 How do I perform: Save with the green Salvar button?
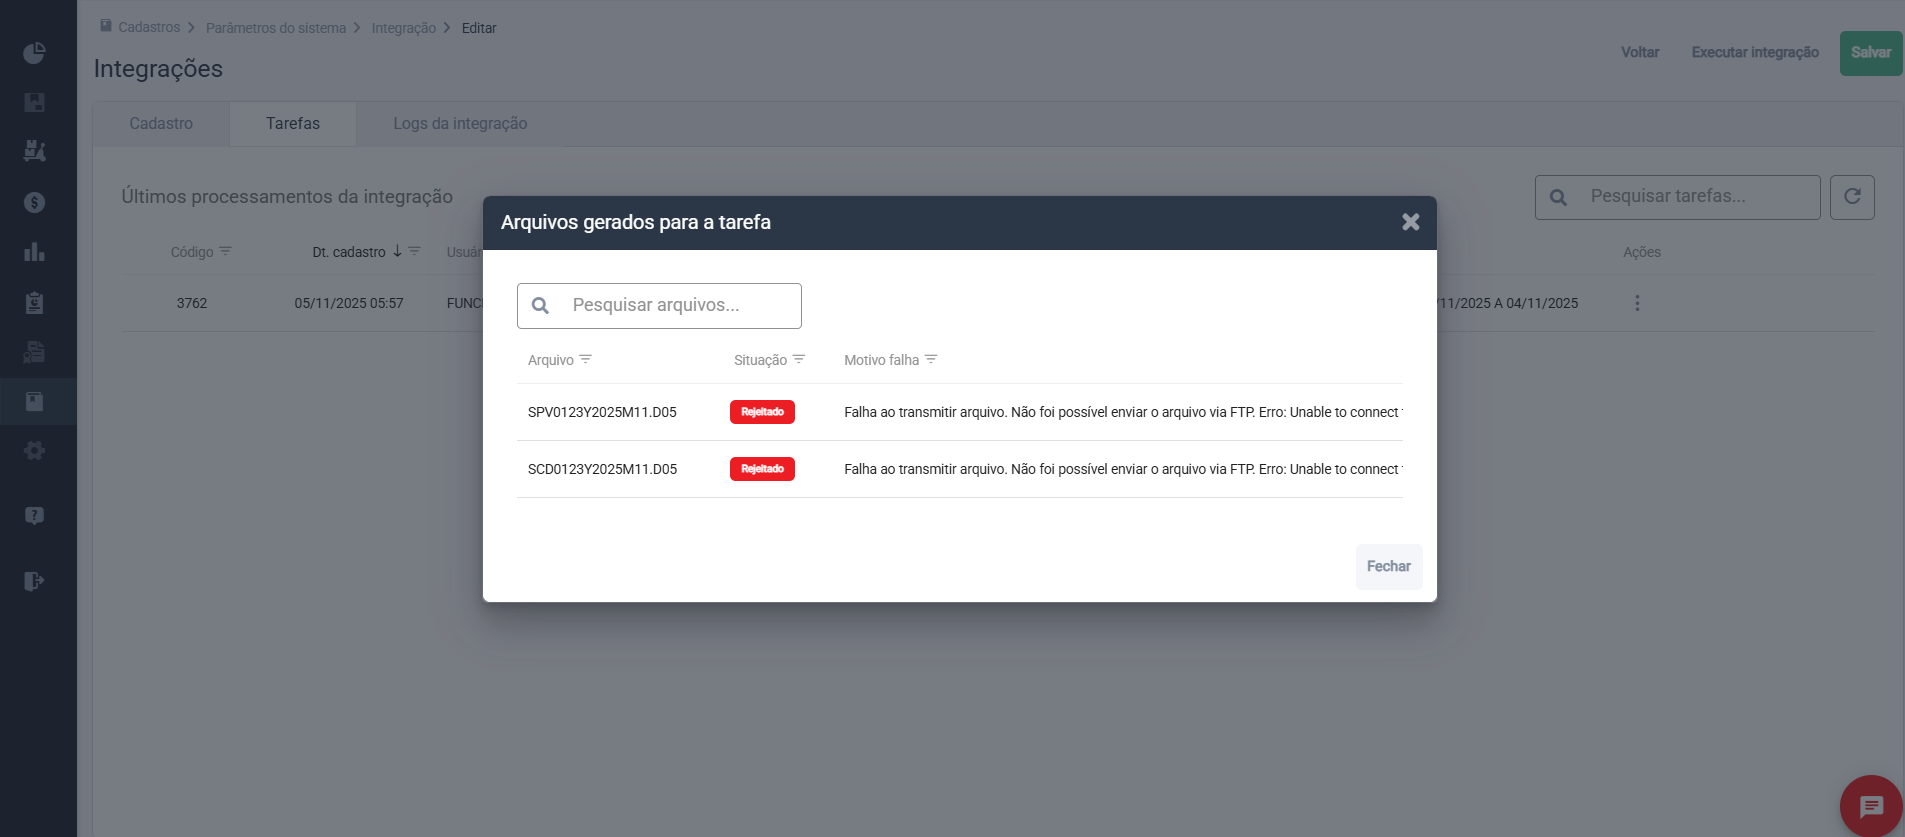pyautogui.click(x=1871, y=53)
